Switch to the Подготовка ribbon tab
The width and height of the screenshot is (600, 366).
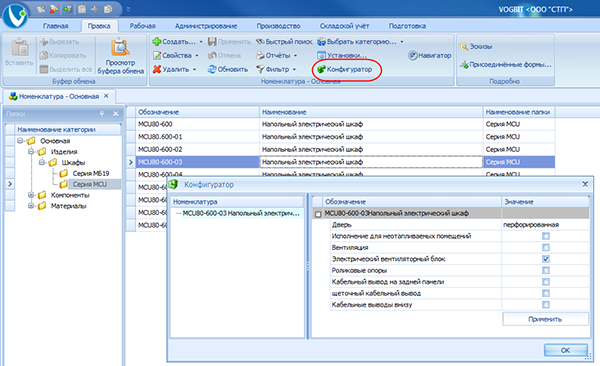click(407, 26)
